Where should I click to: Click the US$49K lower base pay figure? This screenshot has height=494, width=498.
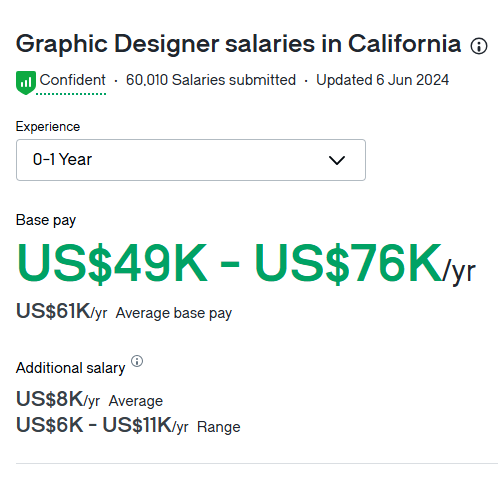pyautogui.click(x=112, y=264)
